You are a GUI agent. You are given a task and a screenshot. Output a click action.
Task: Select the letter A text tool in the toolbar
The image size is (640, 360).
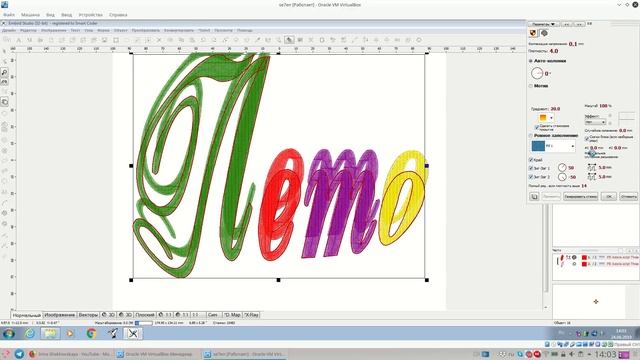pyautogui.click(x=19, y=40)
